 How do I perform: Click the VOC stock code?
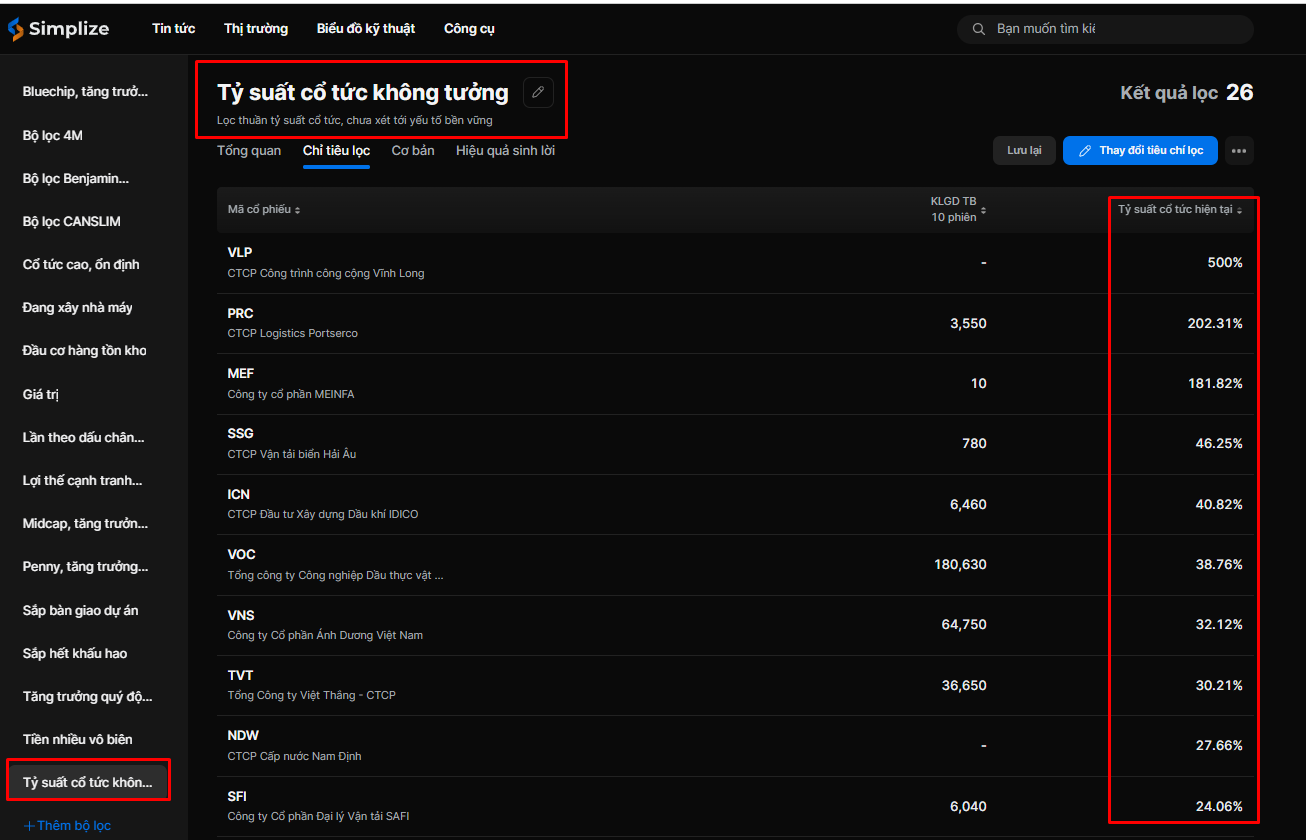tap(242, 554)
